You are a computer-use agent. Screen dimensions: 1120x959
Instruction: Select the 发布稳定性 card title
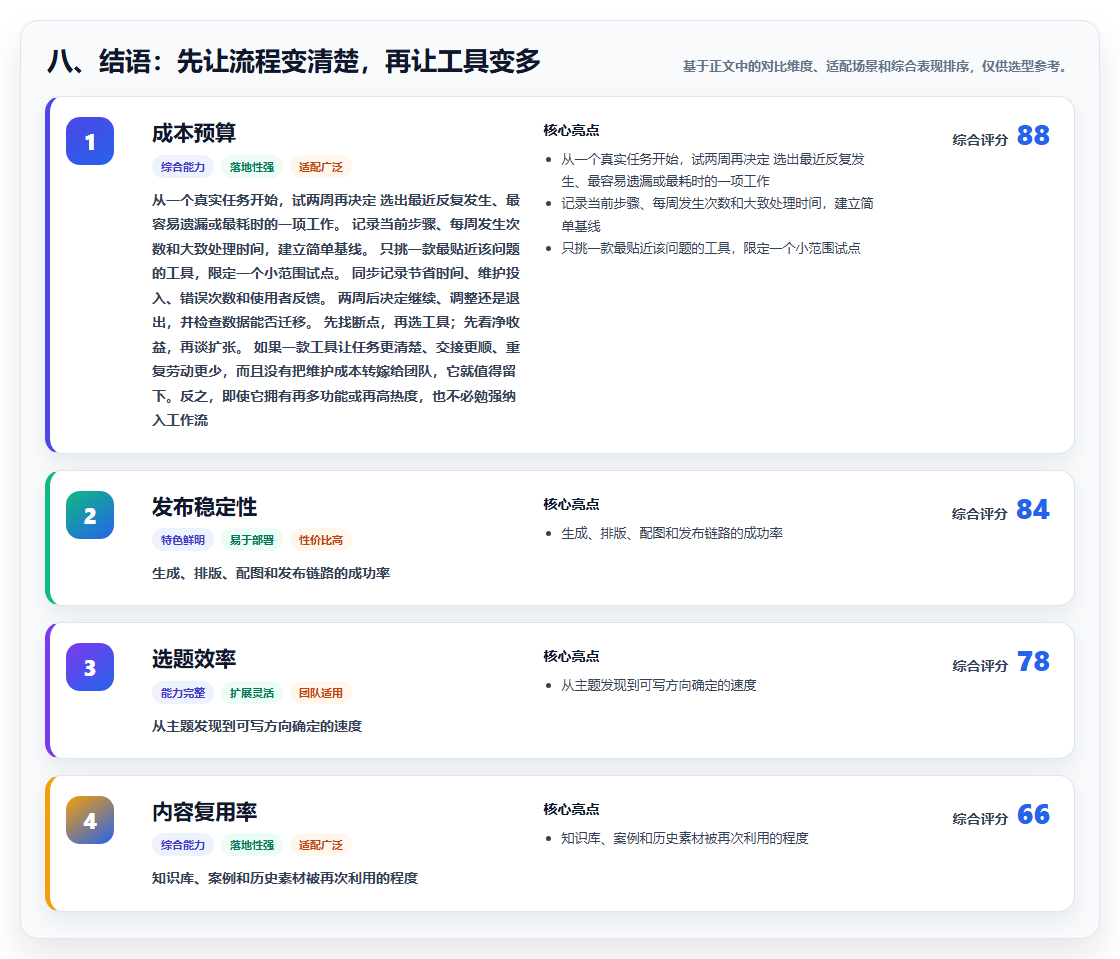click(204, 506)
